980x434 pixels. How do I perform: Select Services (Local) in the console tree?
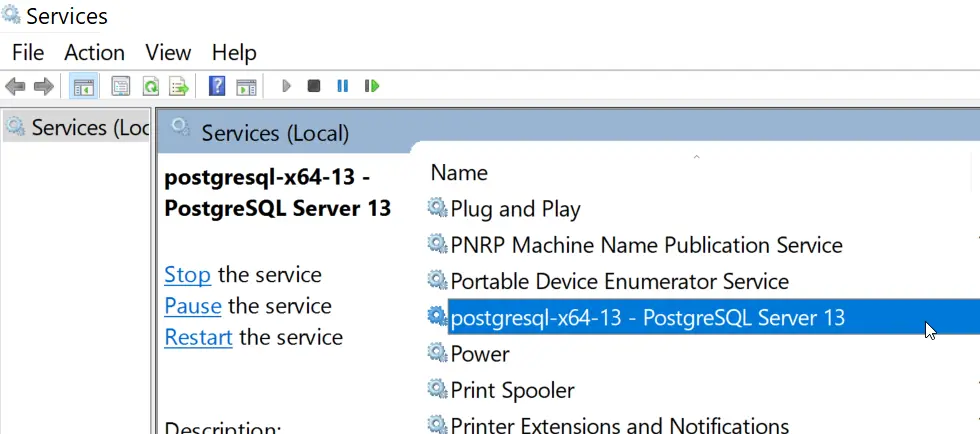[78, 128]
